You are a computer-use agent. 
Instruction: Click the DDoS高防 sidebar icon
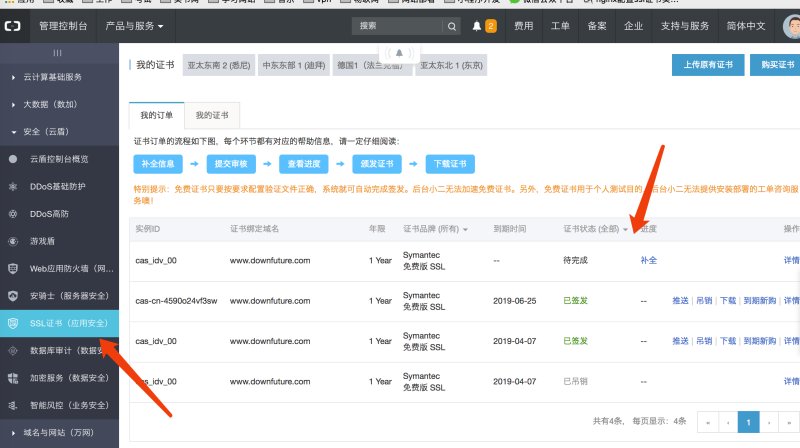pos(13,214)
